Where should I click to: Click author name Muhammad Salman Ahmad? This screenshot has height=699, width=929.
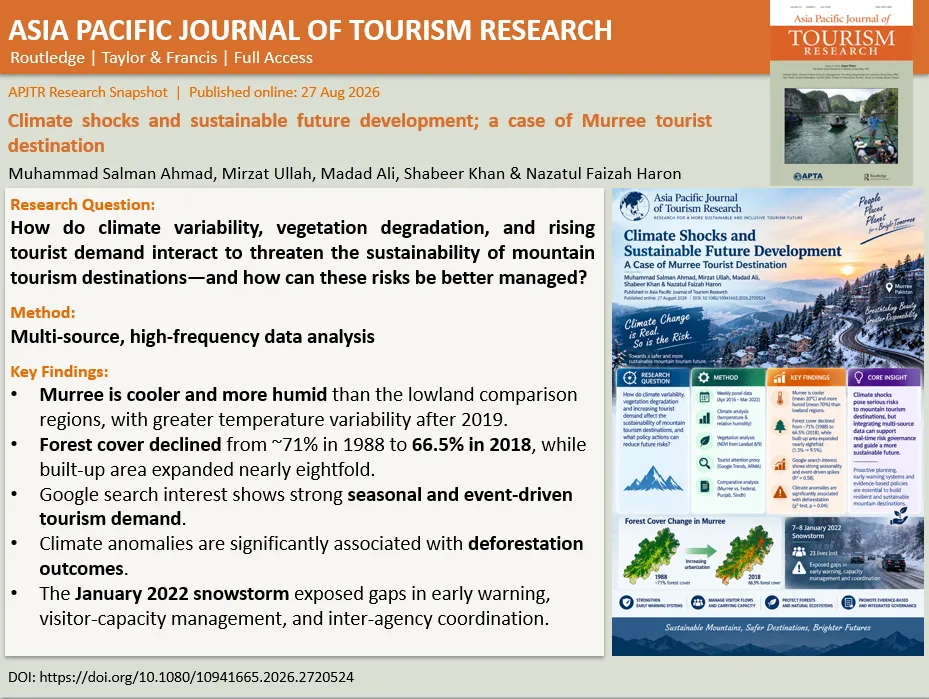pyautogui.click(x=111, y=174)
